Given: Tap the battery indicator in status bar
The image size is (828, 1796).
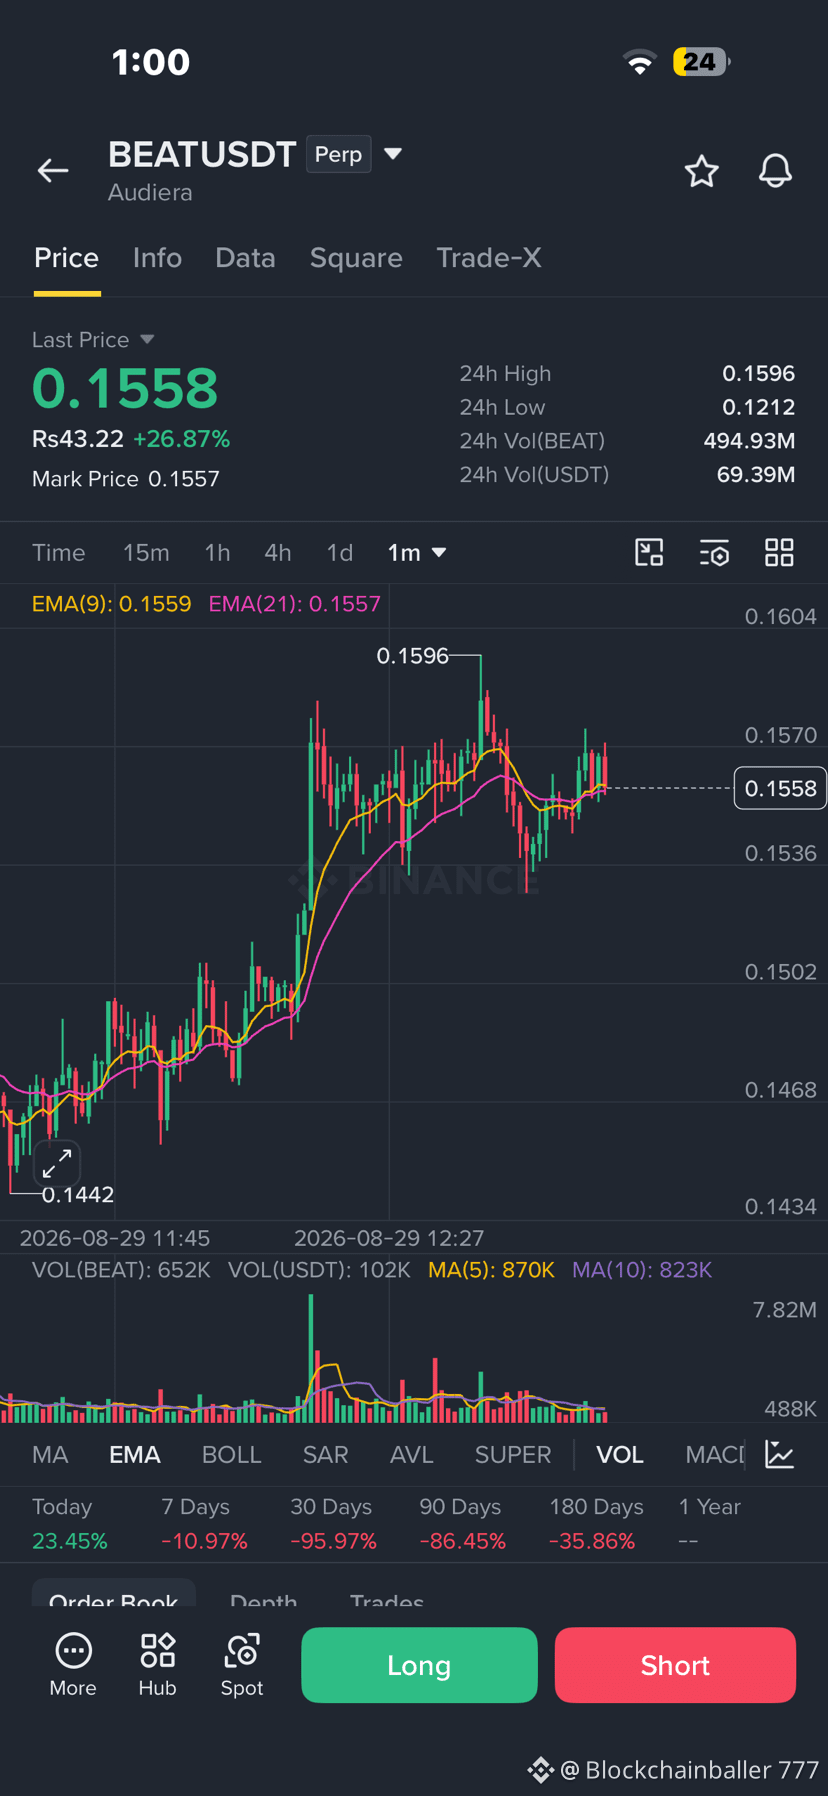Looking at the screenshot, I should click(x=701, y=62).
